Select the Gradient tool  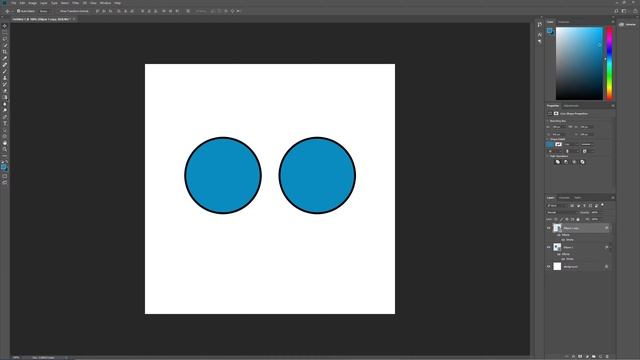[5, 98]
